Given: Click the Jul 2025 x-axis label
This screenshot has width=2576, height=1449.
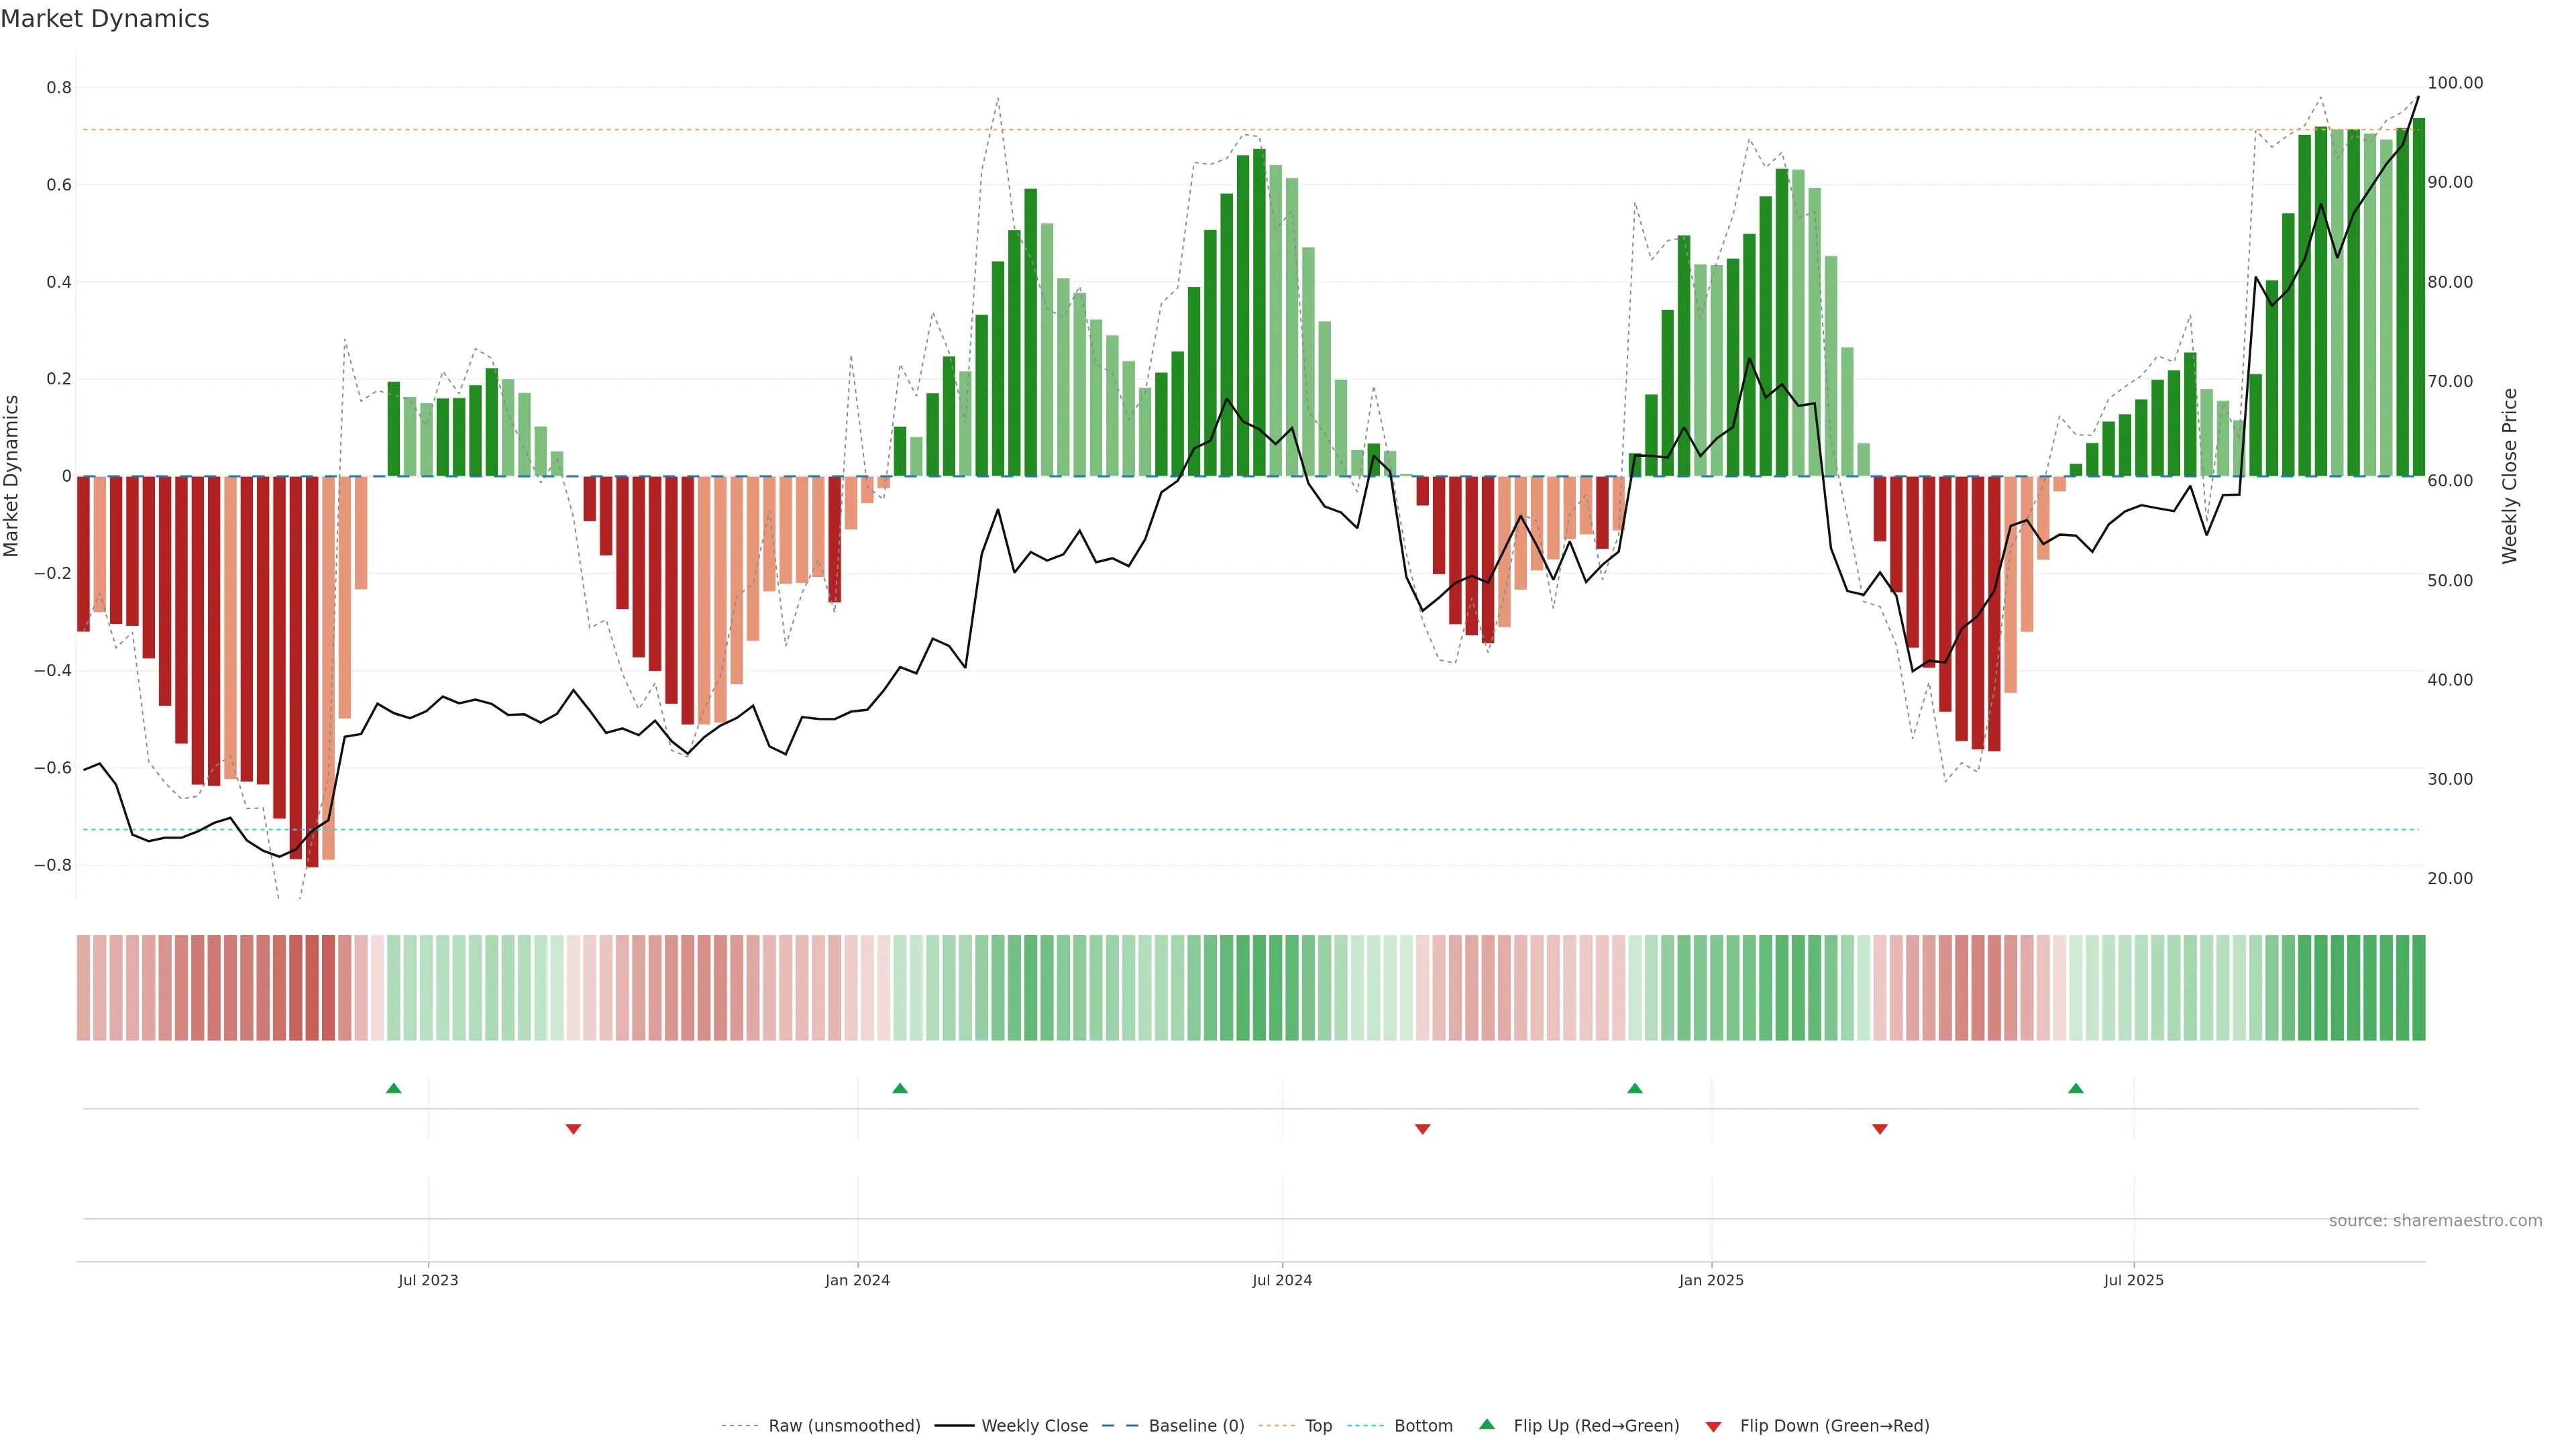Looking at the screenshot, I should tap(2133, 1280).
